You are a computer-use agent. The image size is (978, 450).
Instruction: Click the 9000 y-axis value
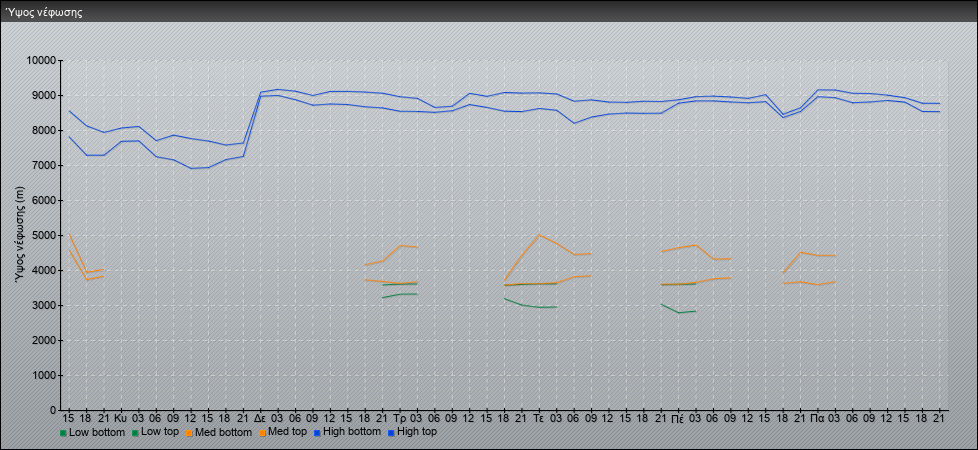[44, 95]
